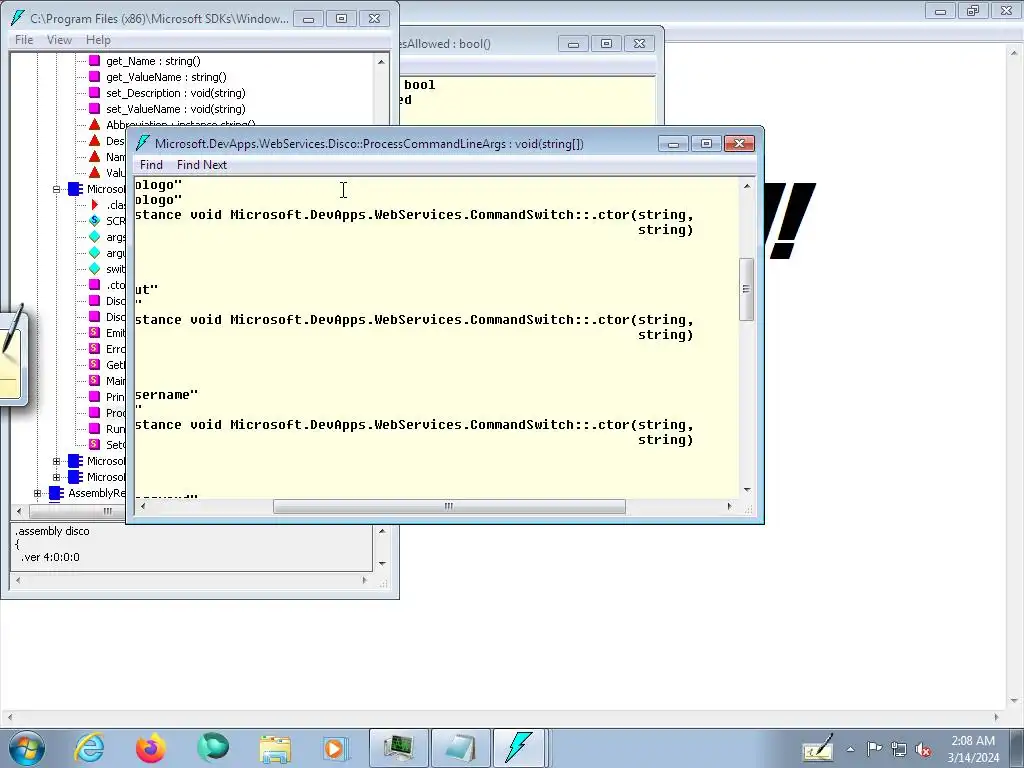Click the Prin method icon

tap(95, 397)
